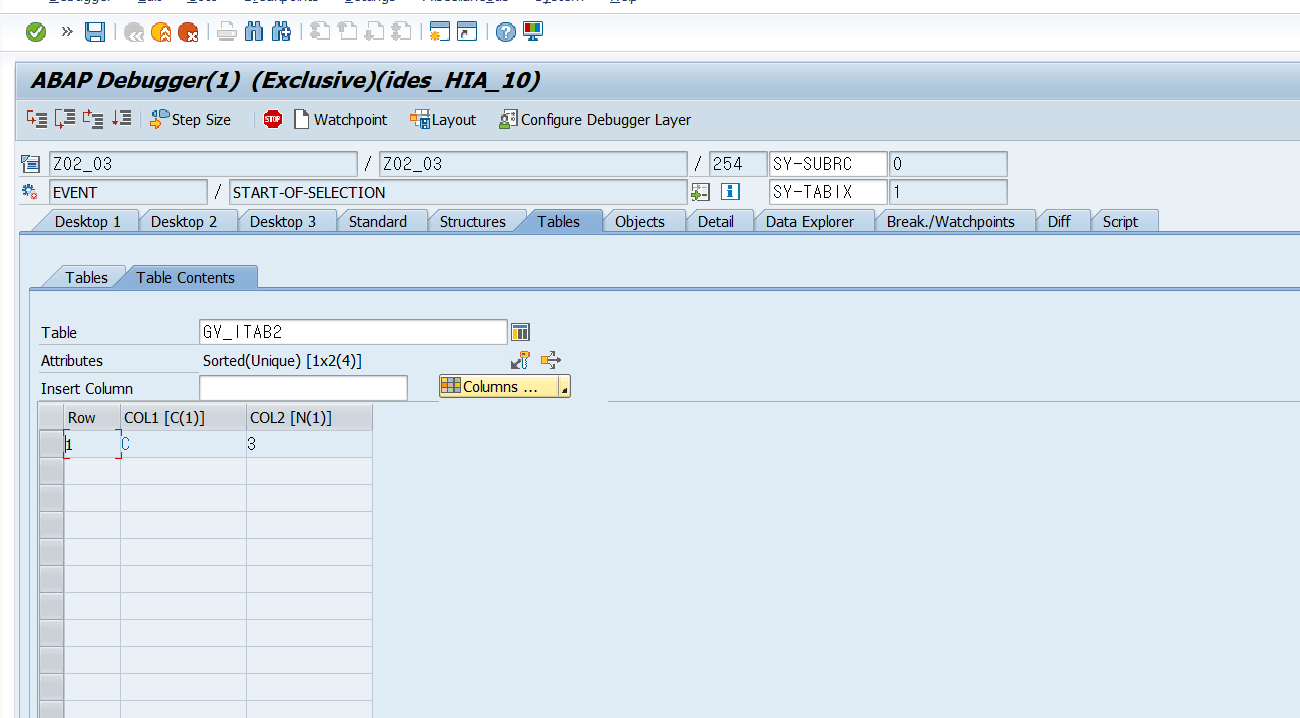Click the program display icon beside Z02_03

tap(31, 164)
